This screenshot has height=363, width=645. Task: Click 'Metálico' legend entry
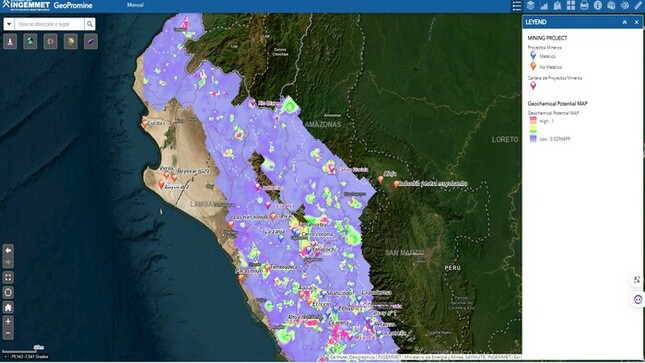pyautogui.click(x=548, y=56)
